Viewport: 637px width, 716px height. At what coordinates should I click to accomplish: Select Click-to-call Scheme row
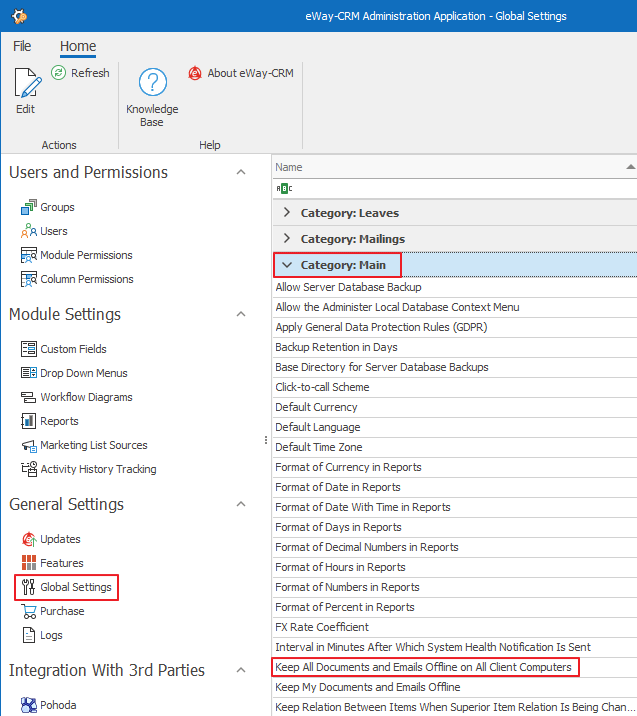[455, 387]
